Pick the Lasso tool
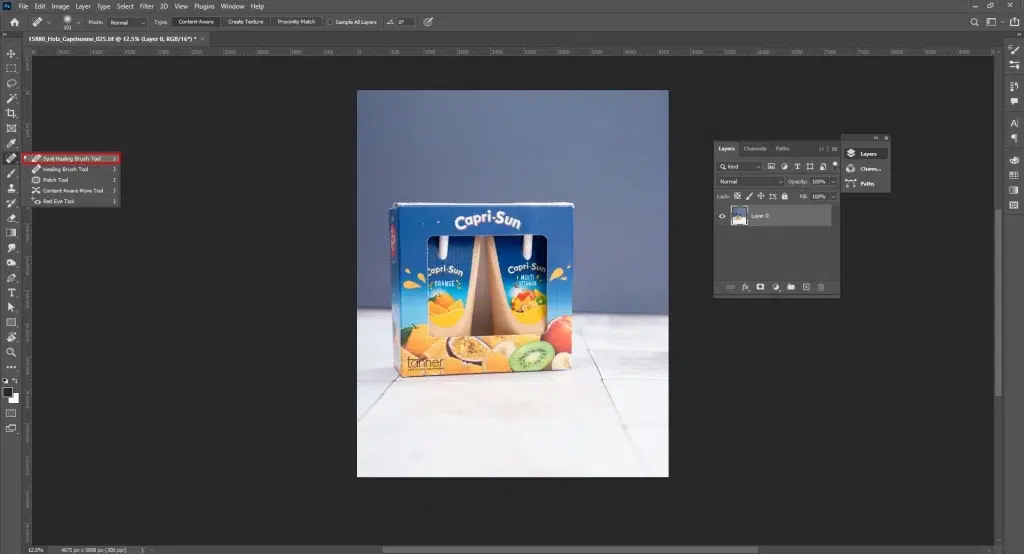 pos(12,84)
